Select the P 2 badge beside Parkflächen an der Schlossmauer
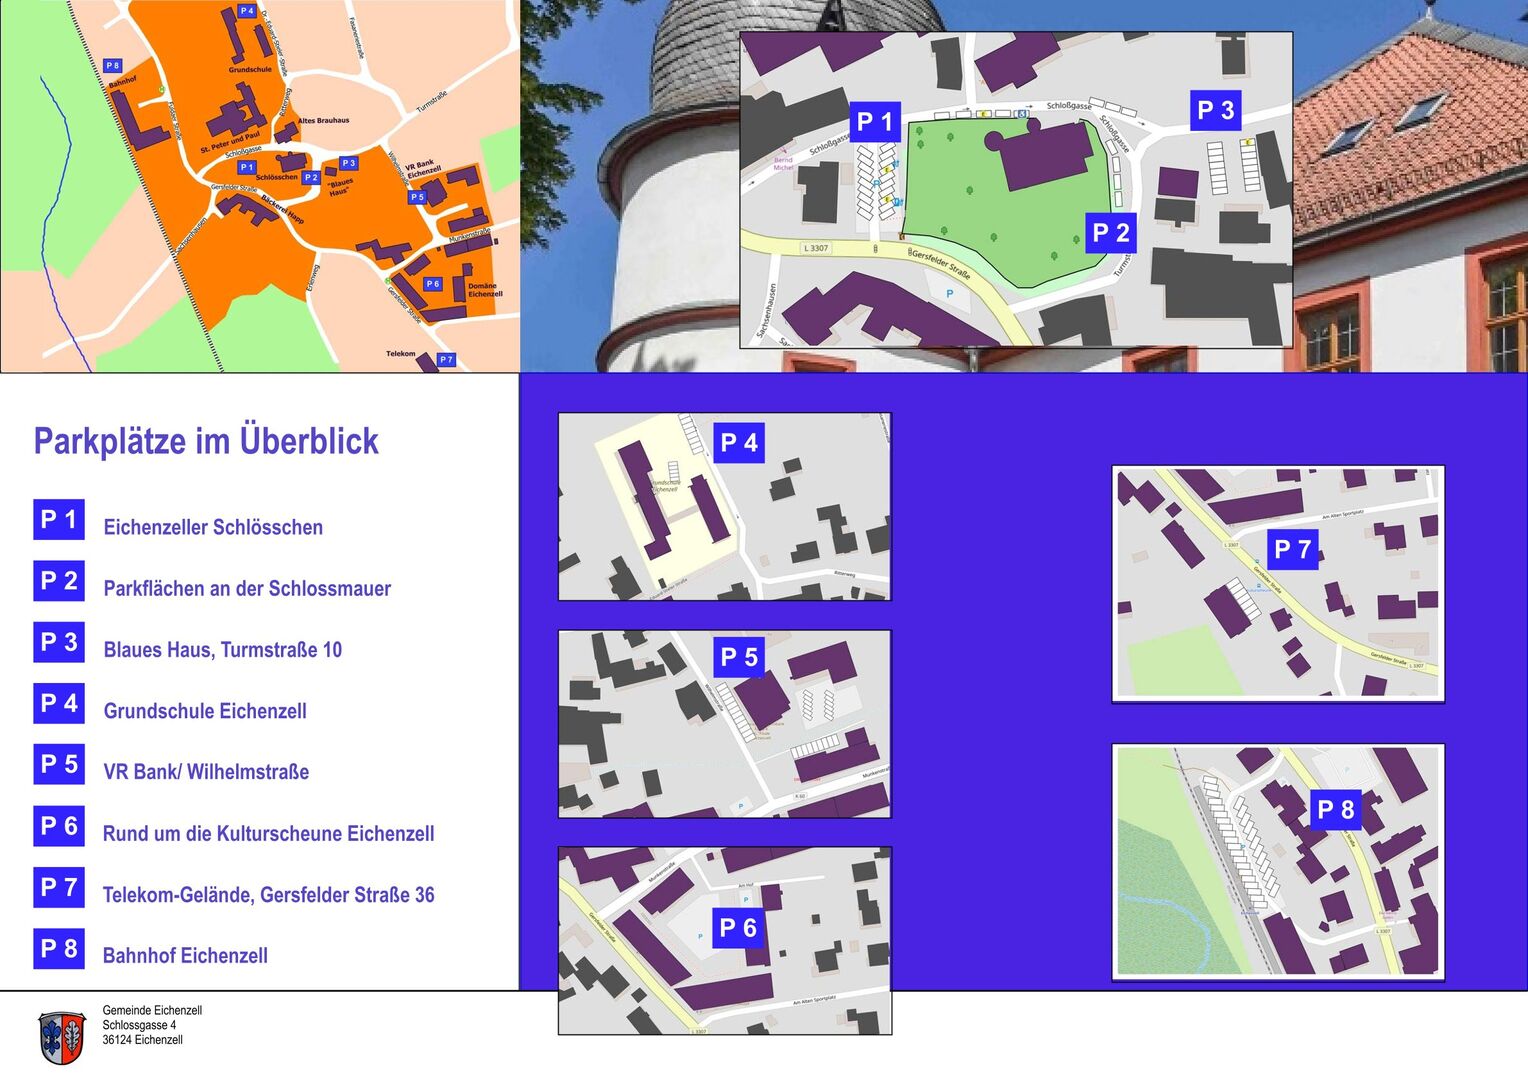Screen dimensions: 1528x1080 pos(59,581)
